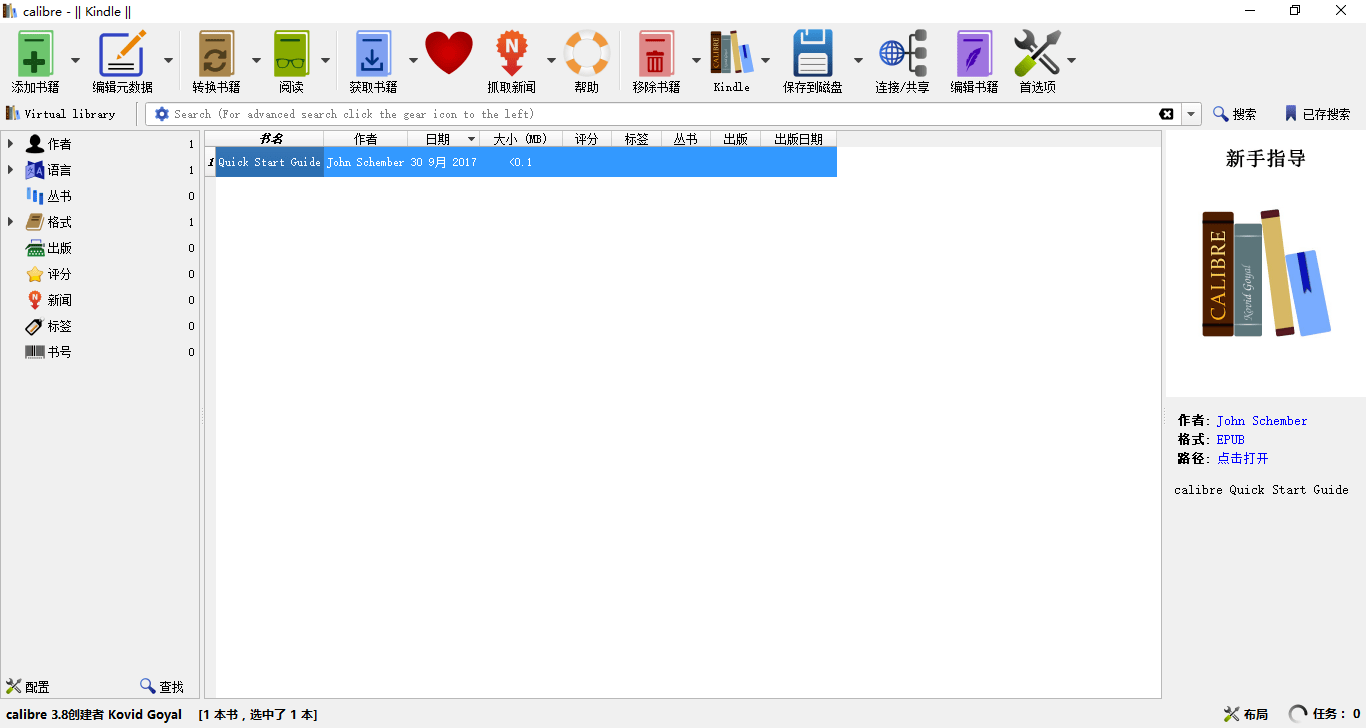Click the 阅读 (View) icon
This screenshot has height=728, width=1366.
click(x=291, y=53)
